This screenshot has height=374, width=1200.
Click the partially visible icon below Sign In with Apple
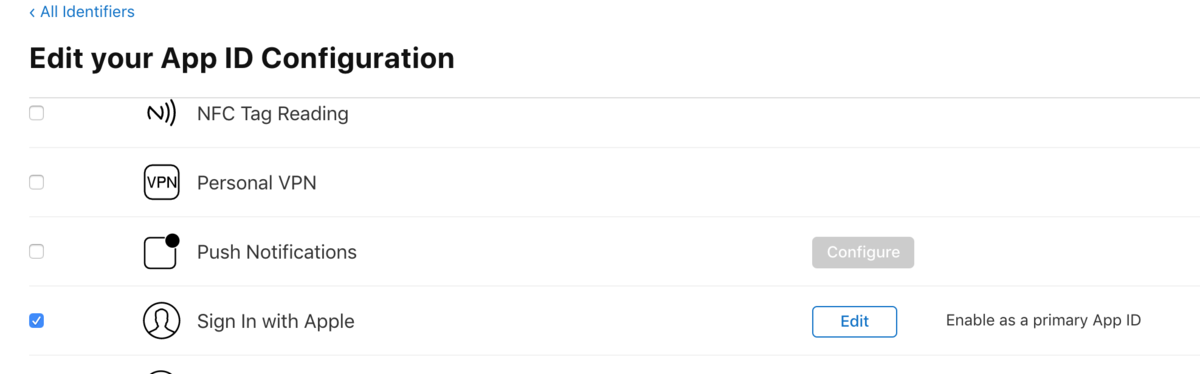coord(161,371)
